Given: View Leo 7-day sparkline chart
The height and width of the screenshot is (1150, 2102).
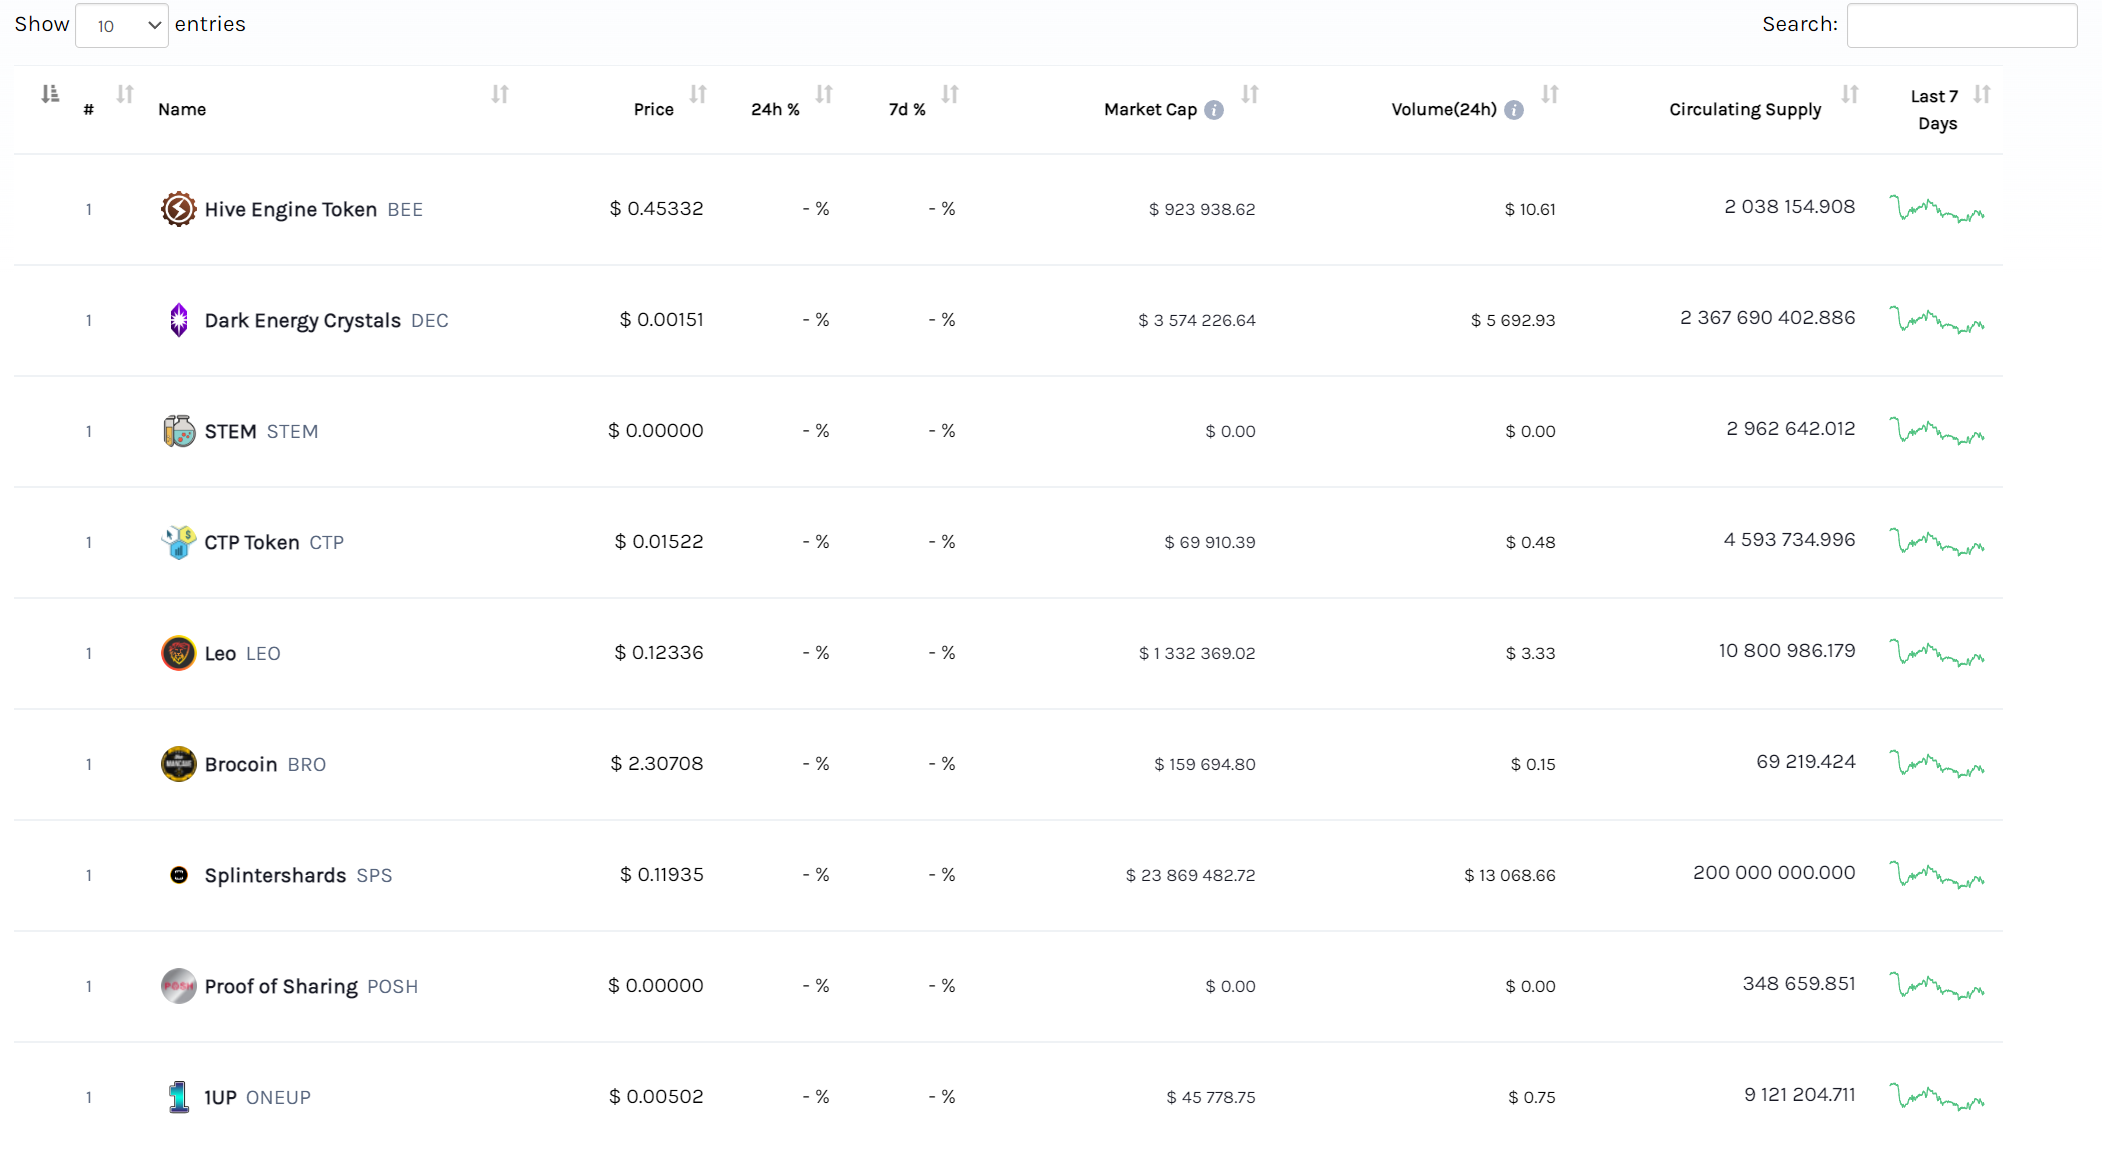Looking at the screenshot, I should point(1937,653).
